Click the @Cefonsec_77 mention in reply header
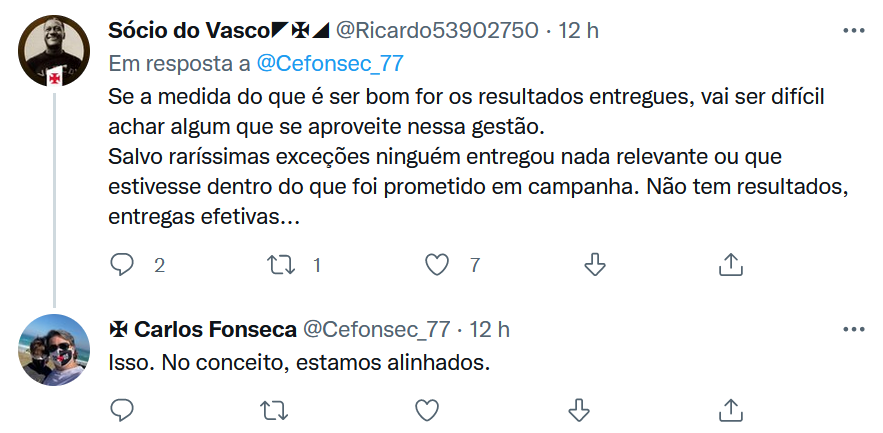Screen dimensions: 883x433 pyautogui.click(x=330, y=63)
